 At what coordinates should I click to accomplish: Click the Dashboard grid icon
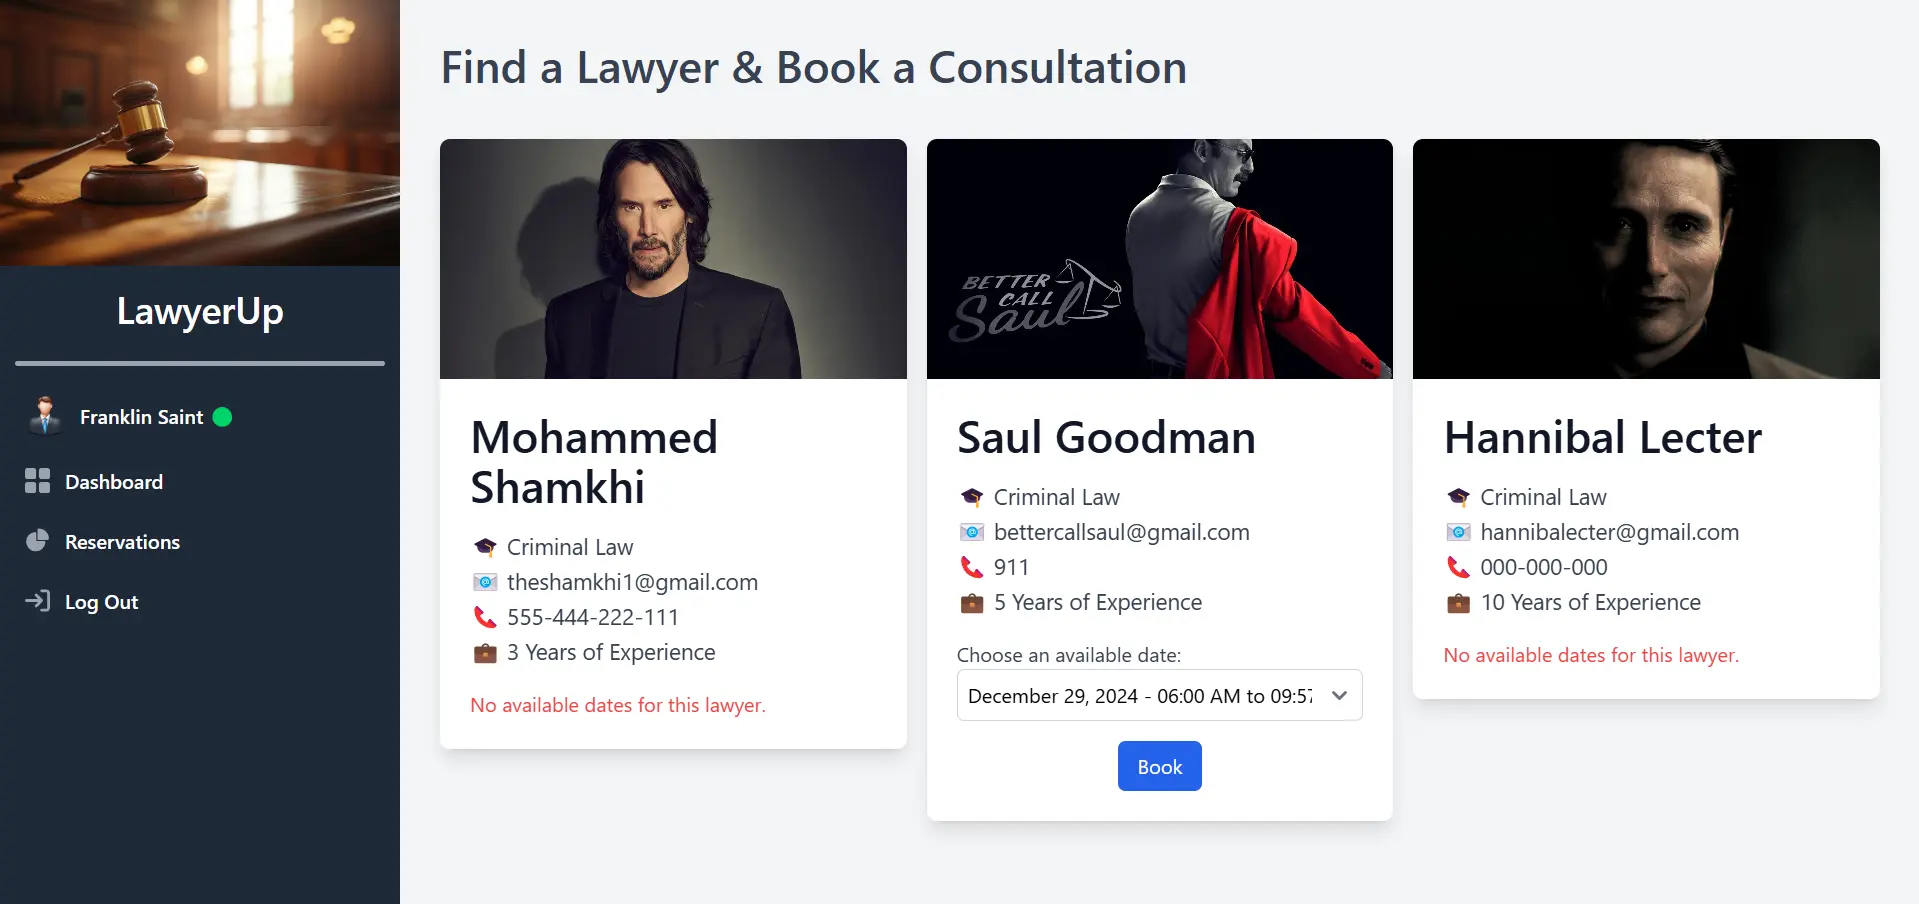click(37, 481)
